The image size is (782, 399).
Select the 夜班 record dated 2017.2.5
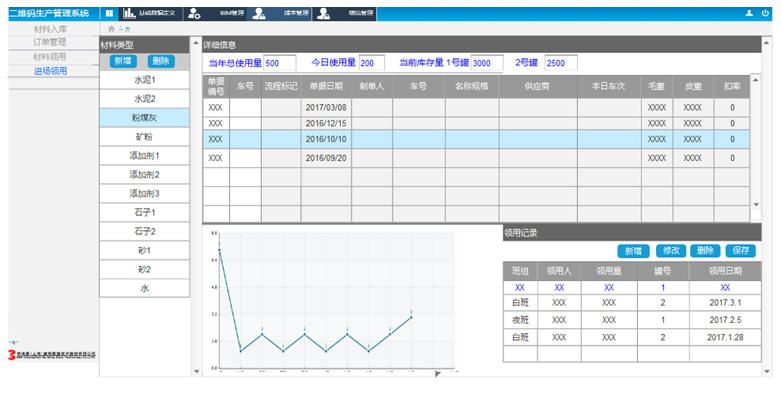[632, 320]
